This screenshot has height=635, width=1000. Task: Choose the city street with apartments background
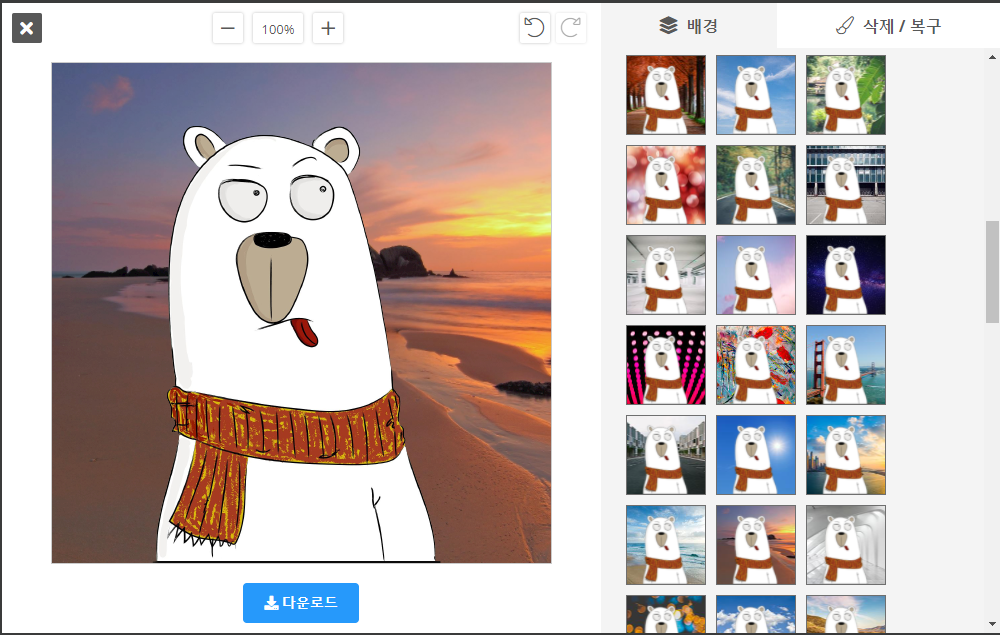point(666,455)
